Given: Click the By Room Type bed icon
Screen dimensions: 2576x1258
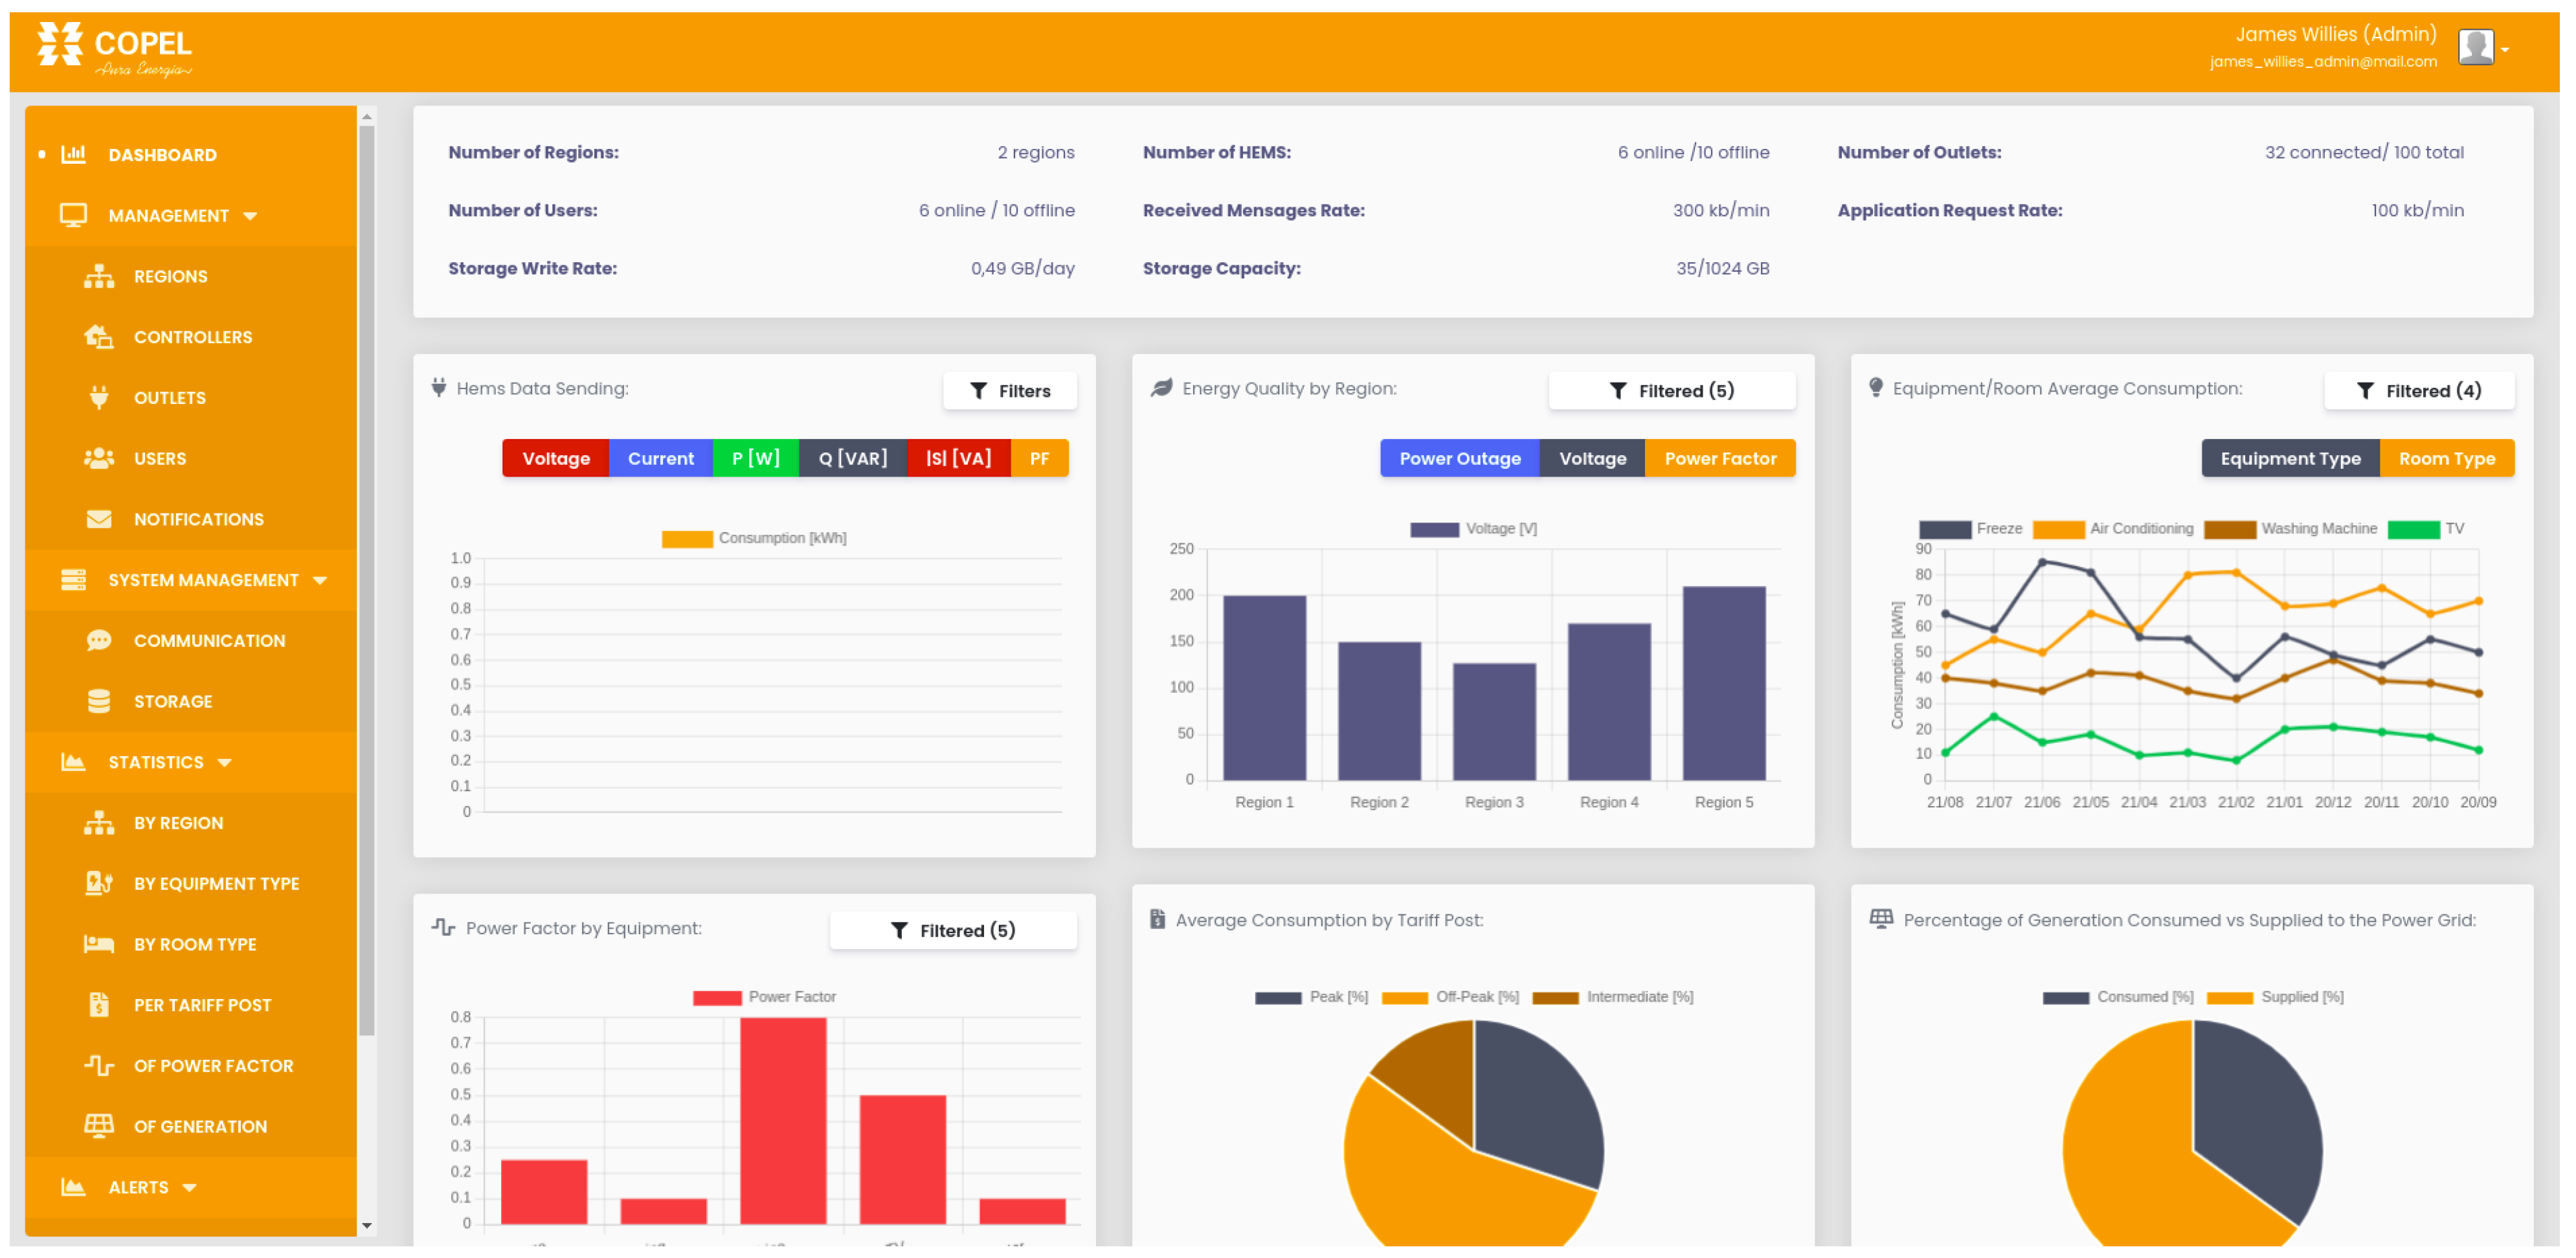Looking at the screenshot, I should pyautogui.click(x=99, y=945).
